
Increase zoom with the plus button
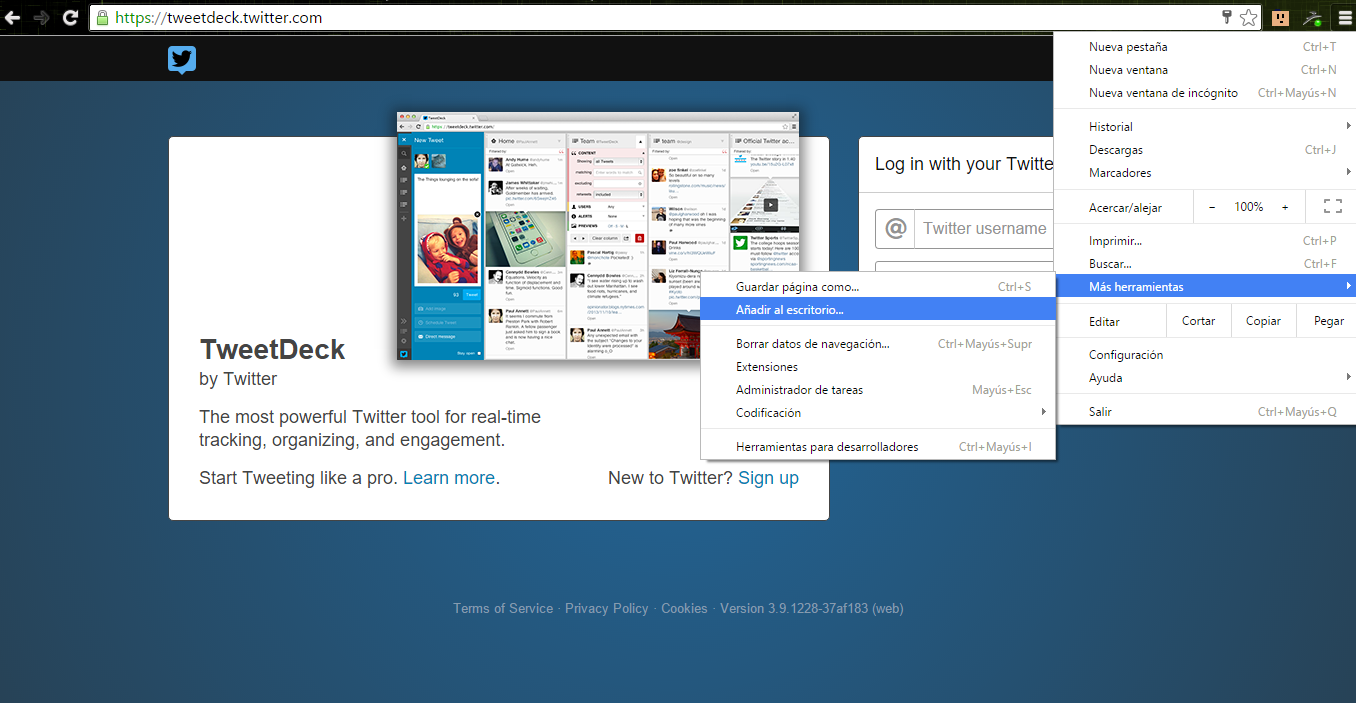click(x=1285, y=207)
